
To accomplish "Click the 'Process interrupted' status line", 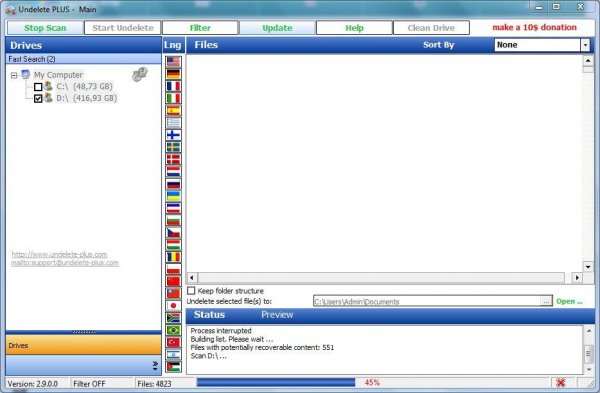I will click(221, 331).
